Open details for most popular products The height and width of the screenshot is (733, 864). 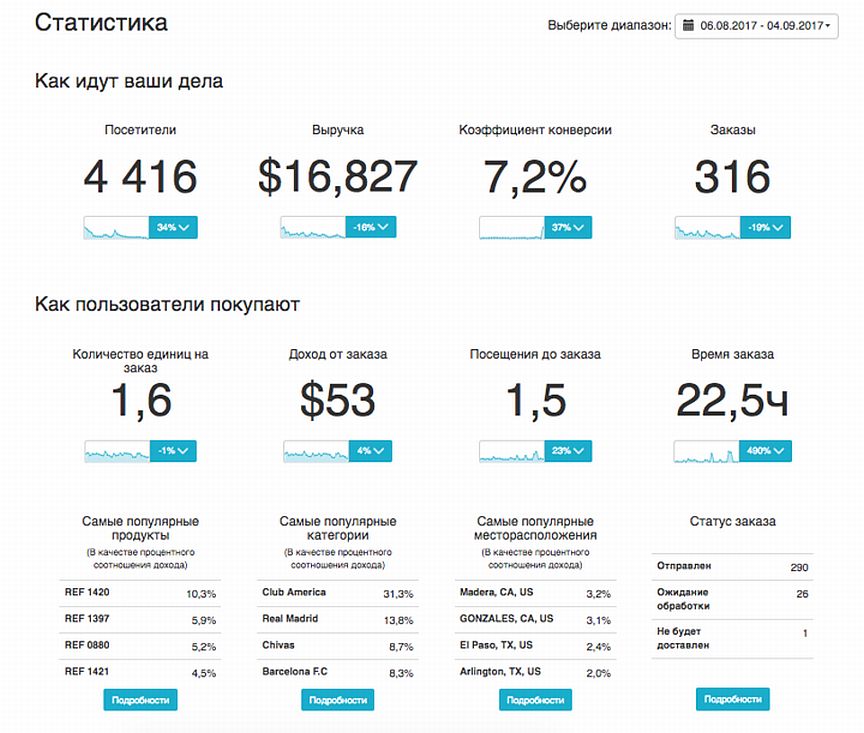pyautogui.click(x=141, y=700)
